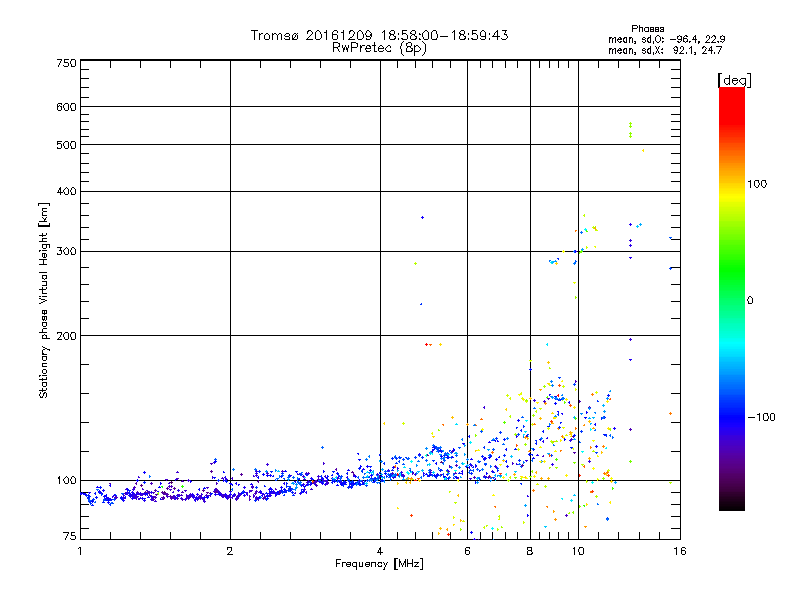
Task: Click the X-axis label '4'
Action: pyautogui.click(x=380, y=551)
